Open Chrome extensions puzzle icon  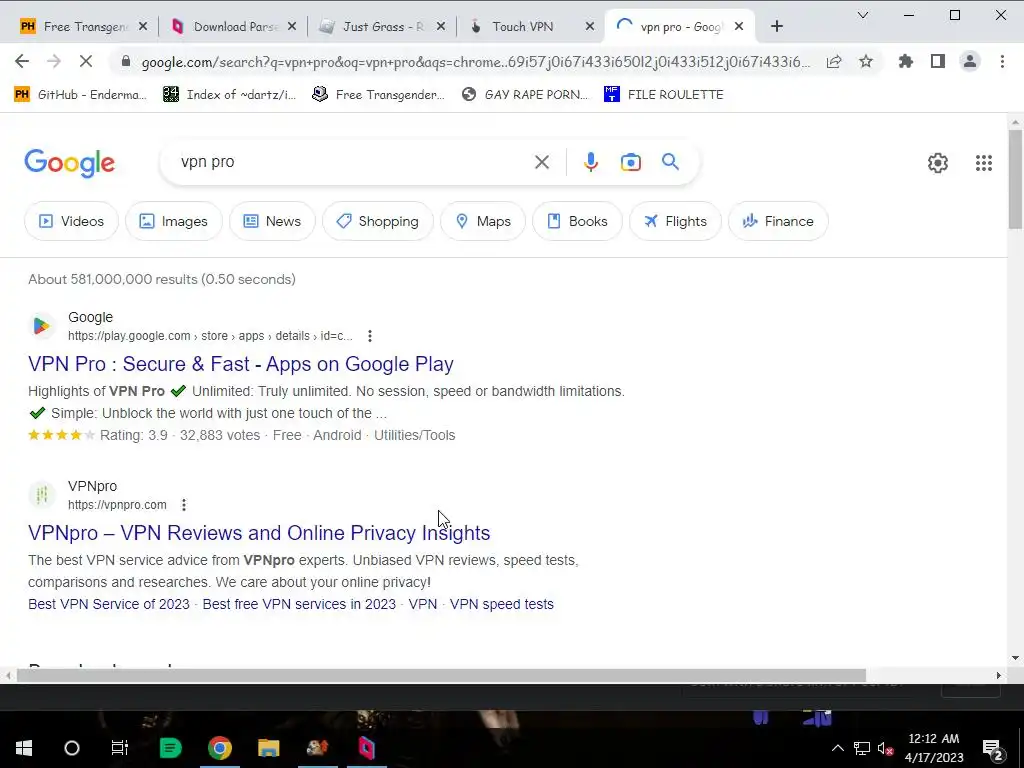click(906, 61)
